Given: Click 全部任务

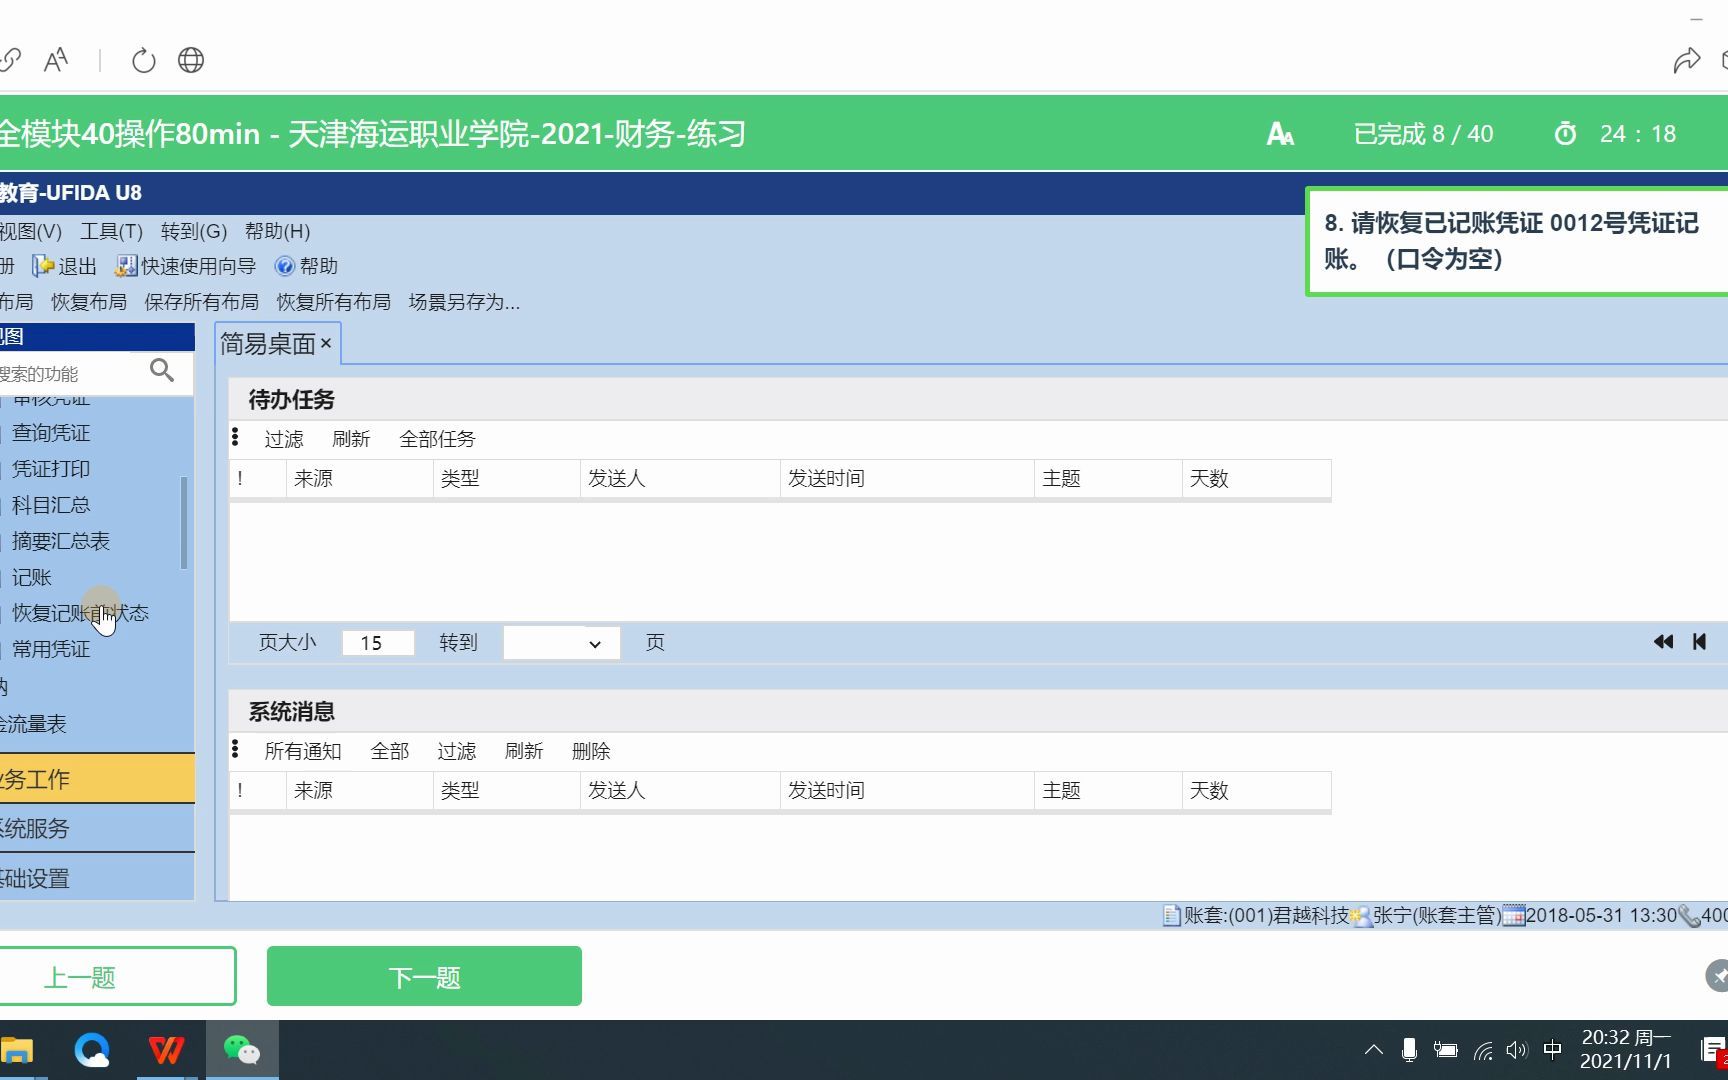Looking at the screenshot, I should click(437, 439).
